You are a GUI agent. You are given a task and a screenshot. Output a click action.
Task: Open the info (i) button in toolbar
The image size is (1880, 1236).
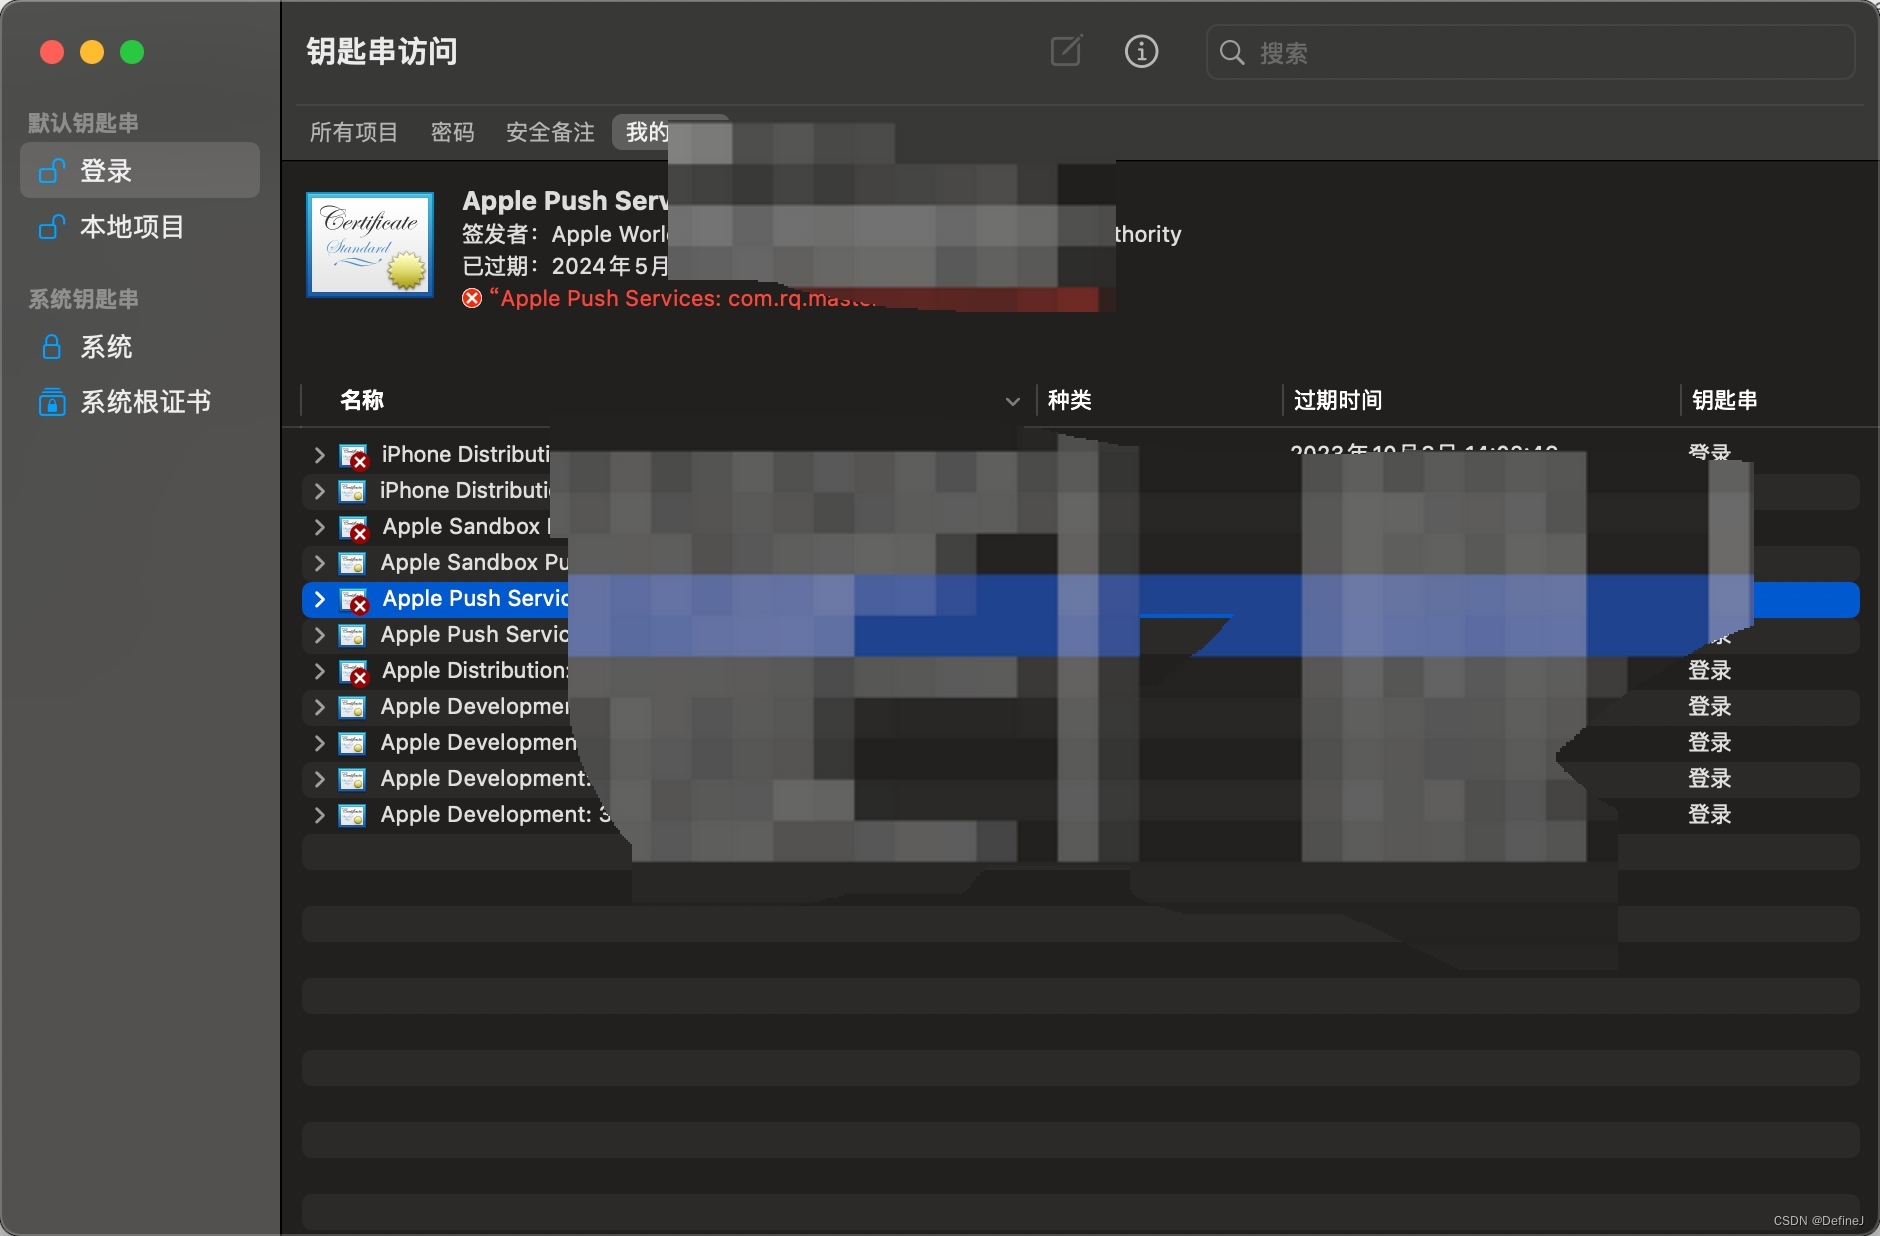point(1141,51)
